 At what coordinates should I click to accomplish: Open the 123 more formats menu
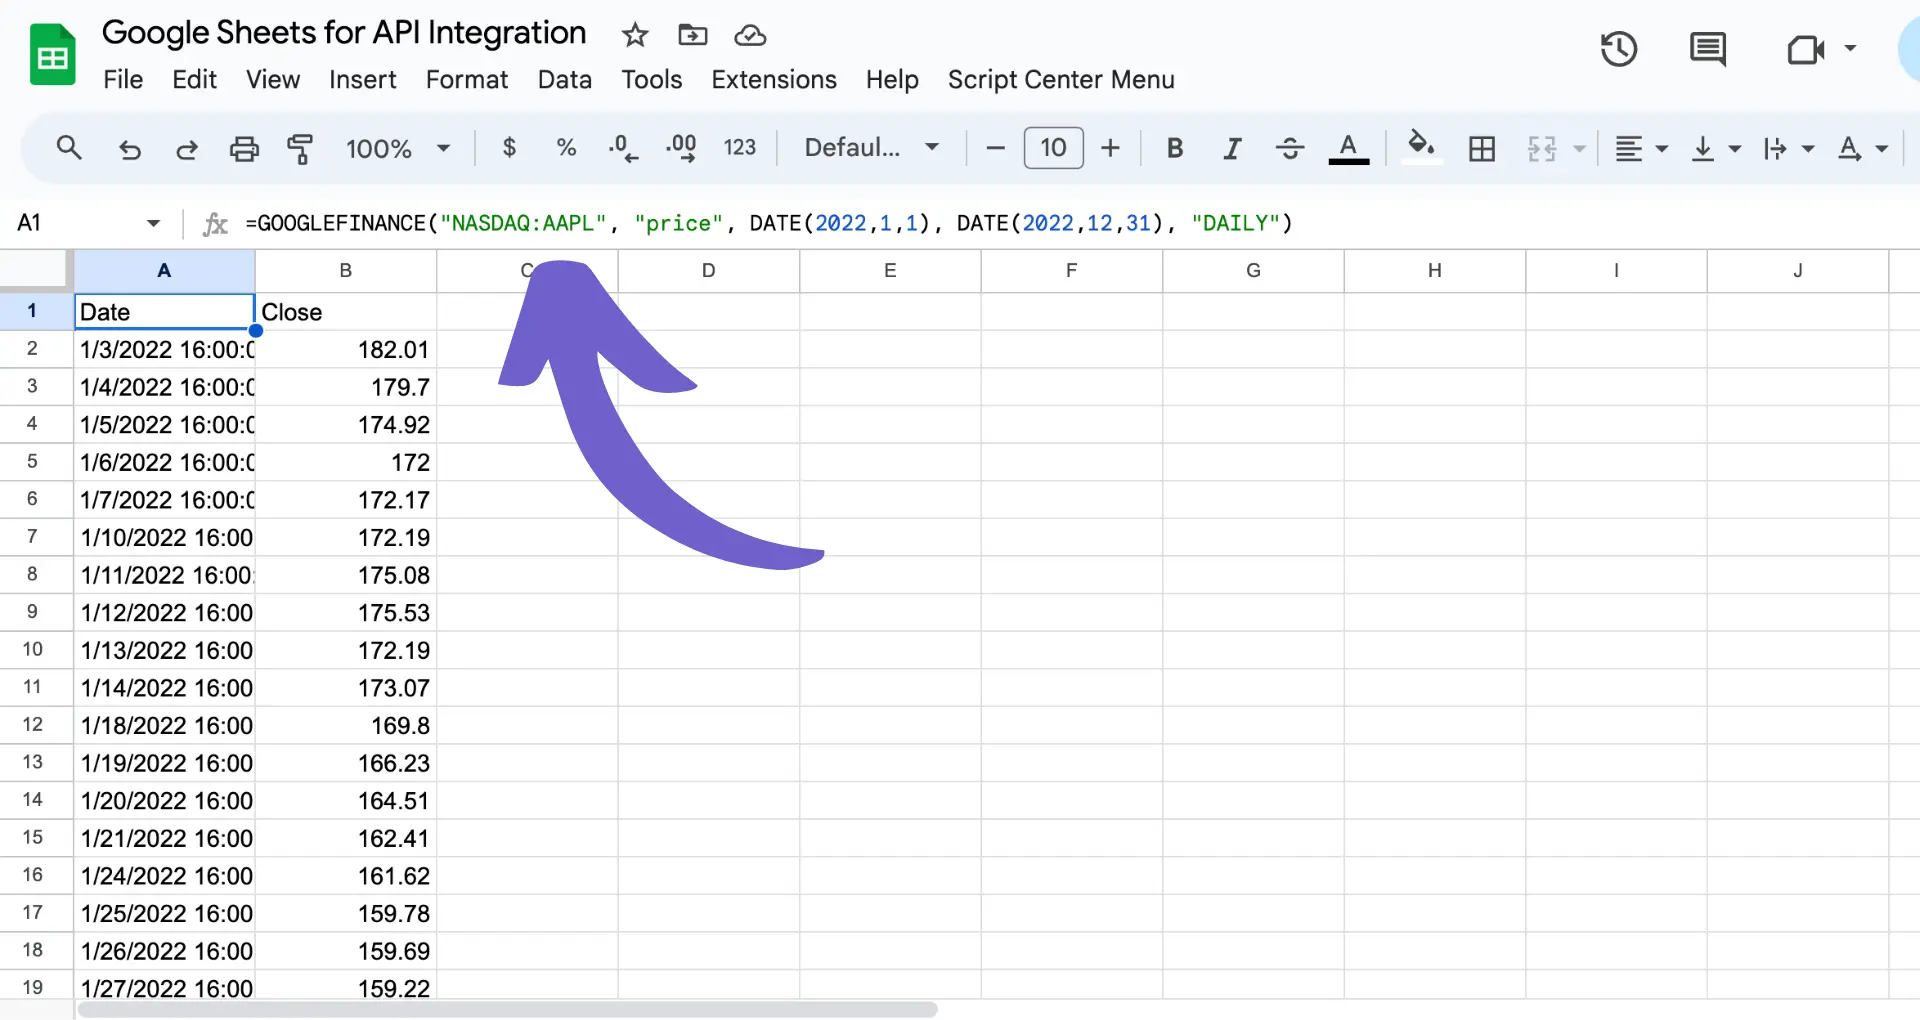coord(739,148)
